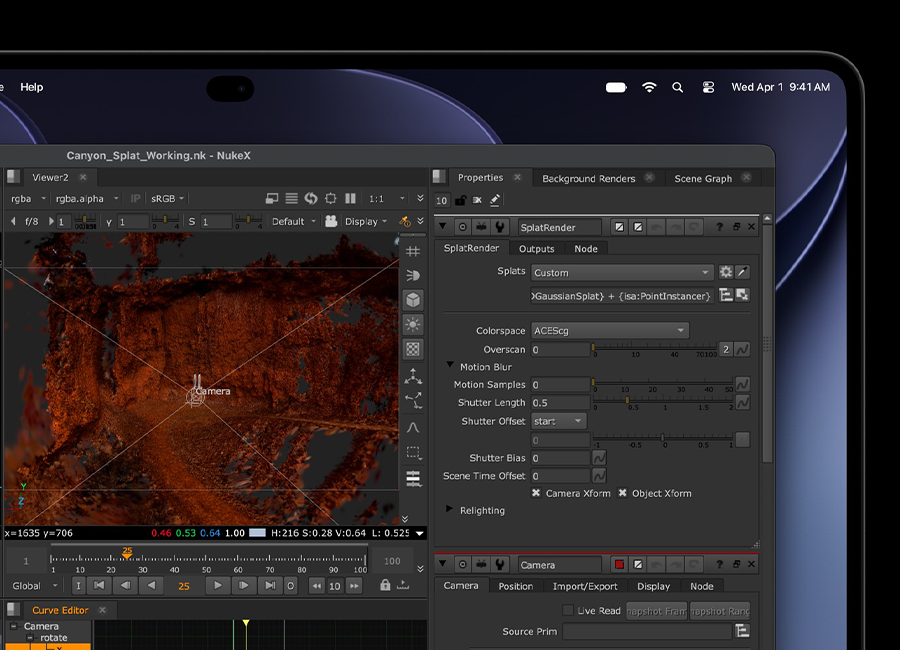900x650 pixels.
Task: Click the lock icon beside the Properties panel count
Action: click(460, 200)
